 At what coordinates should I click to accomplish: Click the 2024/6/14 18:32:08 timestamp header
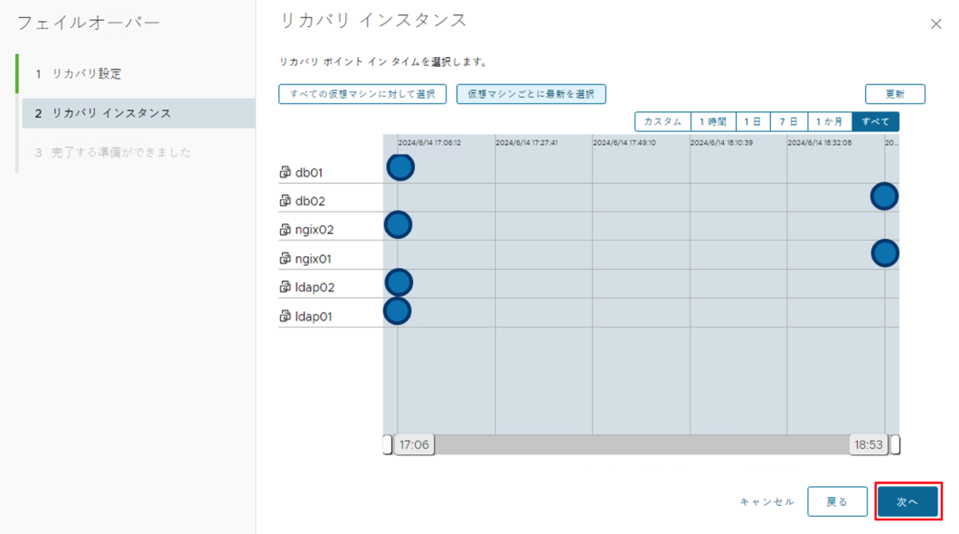820,143
